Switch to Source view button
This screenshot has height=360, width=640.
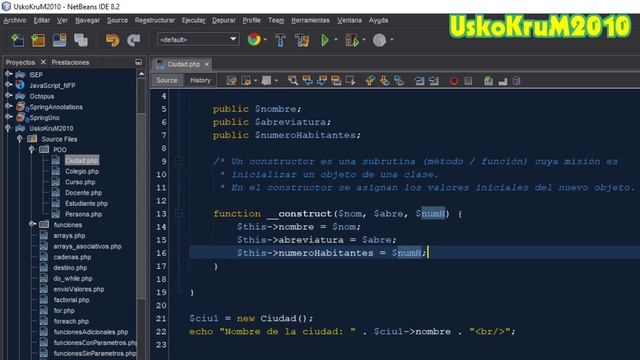[x=167, y=80]
